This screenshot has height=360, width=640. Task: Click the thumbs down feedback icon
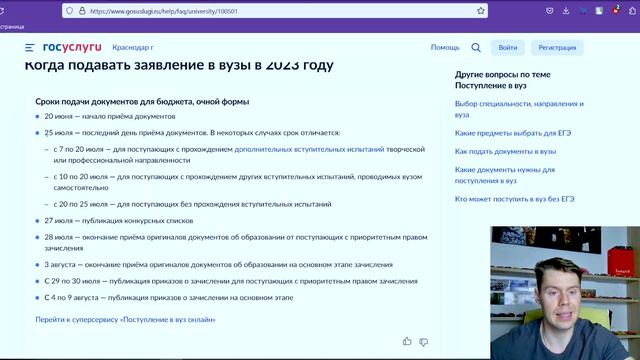[424, 342]
